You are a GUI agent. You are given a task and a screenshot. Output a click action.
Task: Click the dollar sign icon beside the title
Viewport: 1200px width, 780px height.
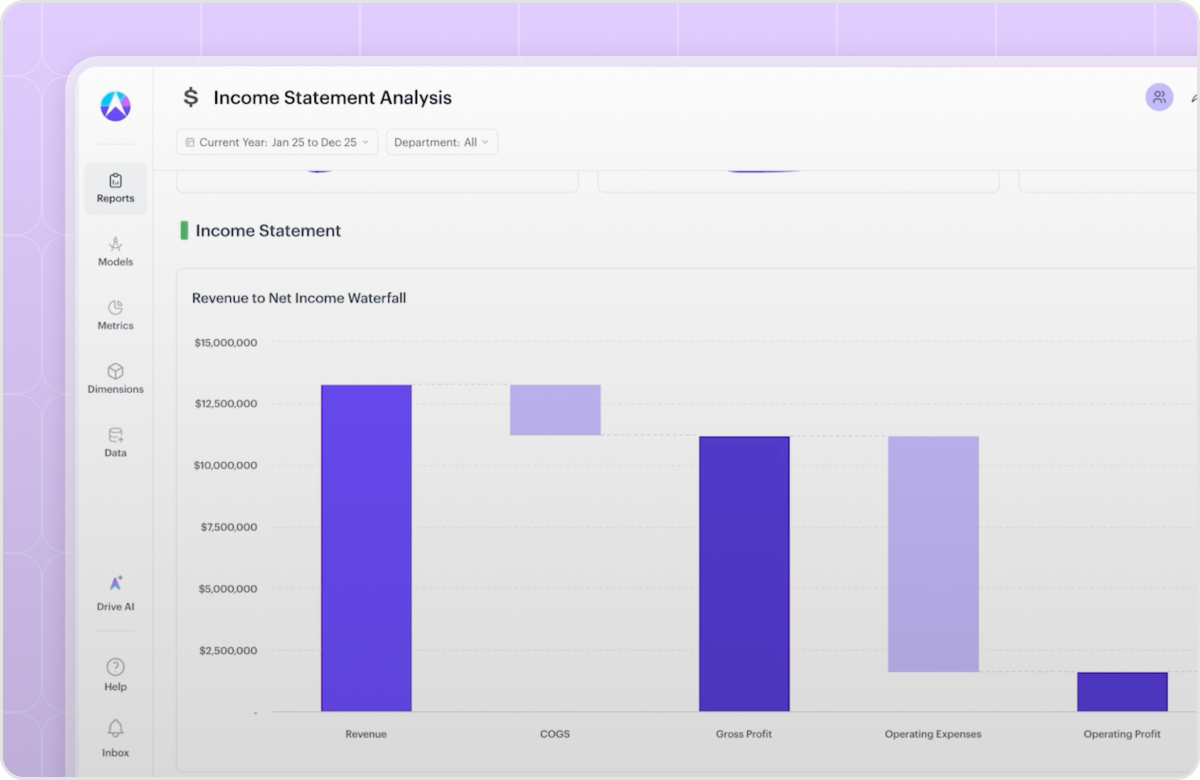[190, 97]
